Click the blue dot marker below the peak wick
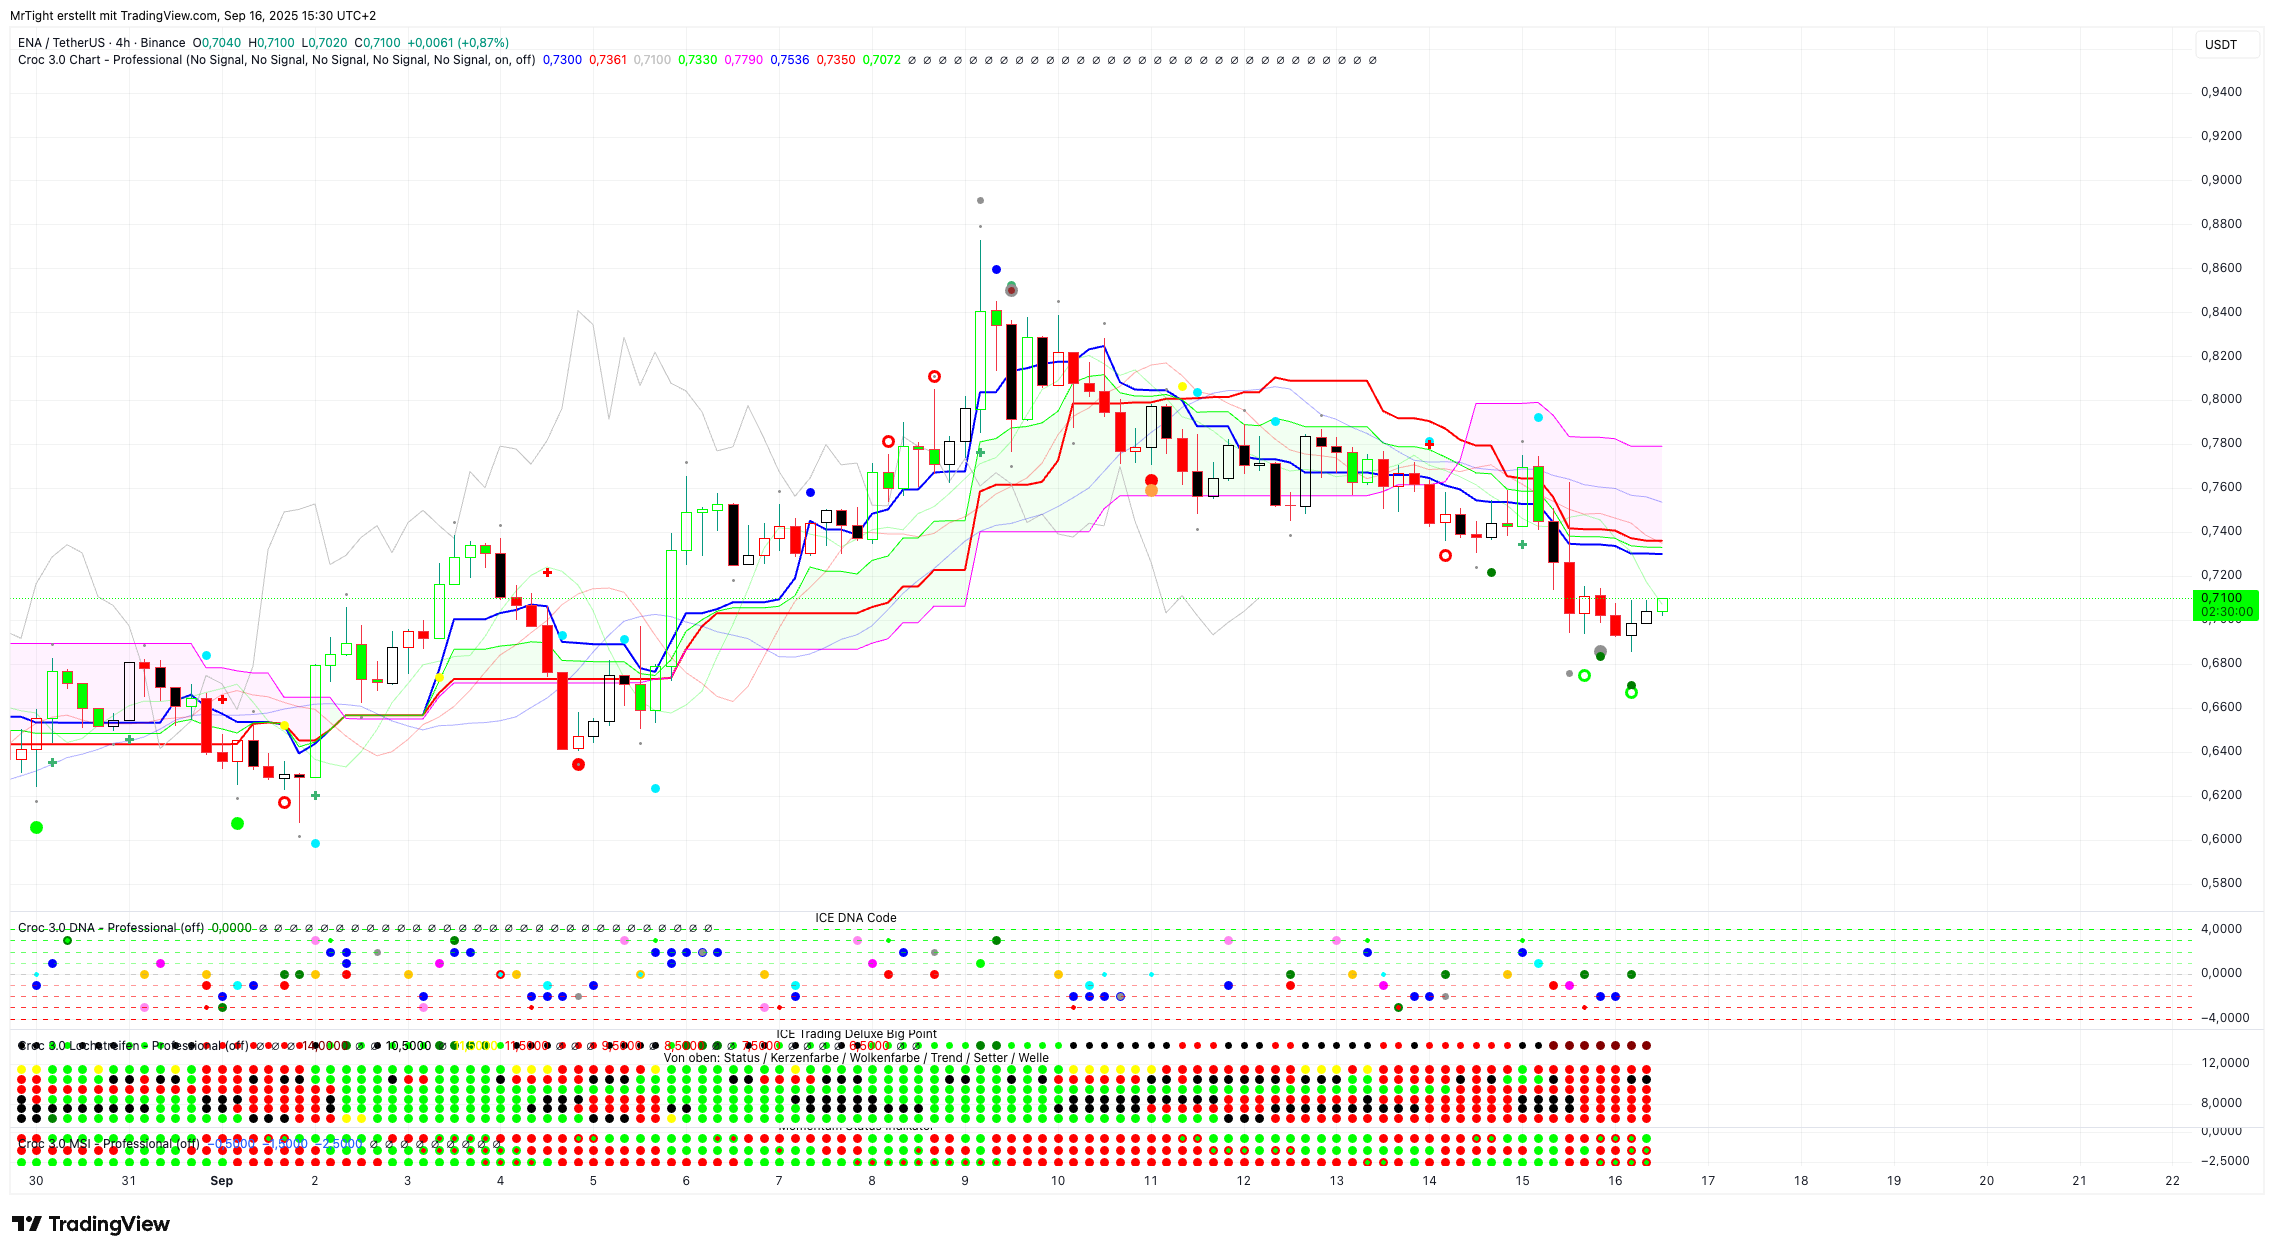This screenshot has width=2274, height=1254. click(x=996, y=269)
